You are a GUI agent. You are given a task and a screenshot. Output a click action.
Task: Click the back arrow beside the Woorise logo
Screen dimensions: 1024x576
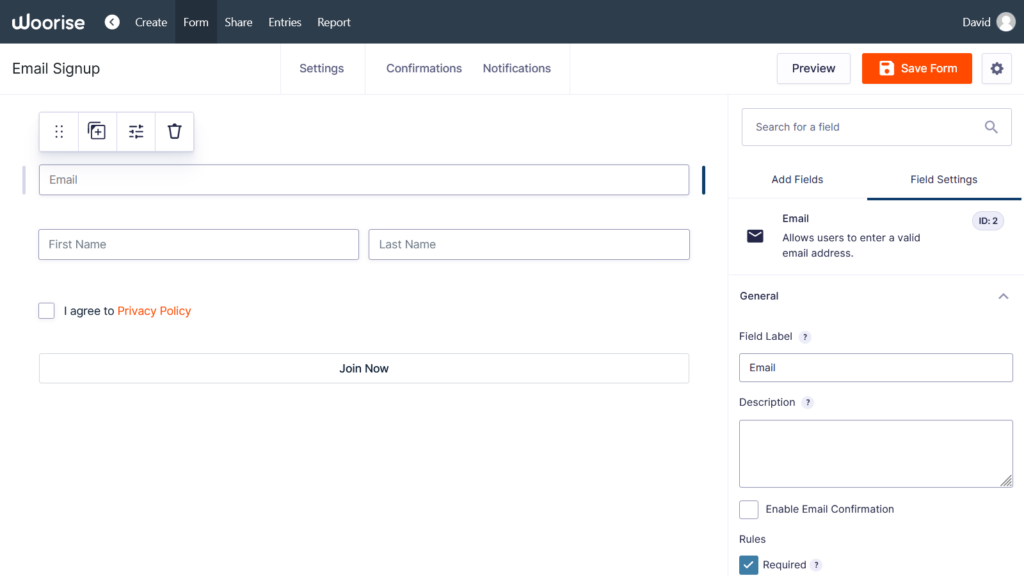[x=112, y=21]
